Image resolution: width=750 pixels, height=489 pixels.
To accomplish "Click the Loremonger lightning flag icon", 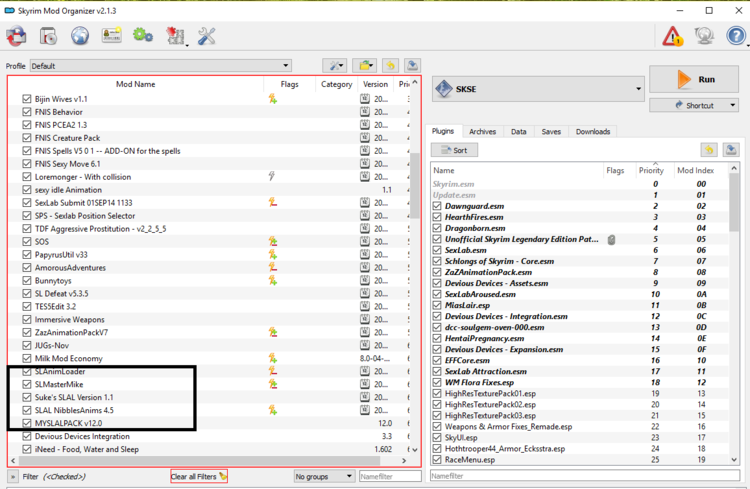I will coord(272,177).
